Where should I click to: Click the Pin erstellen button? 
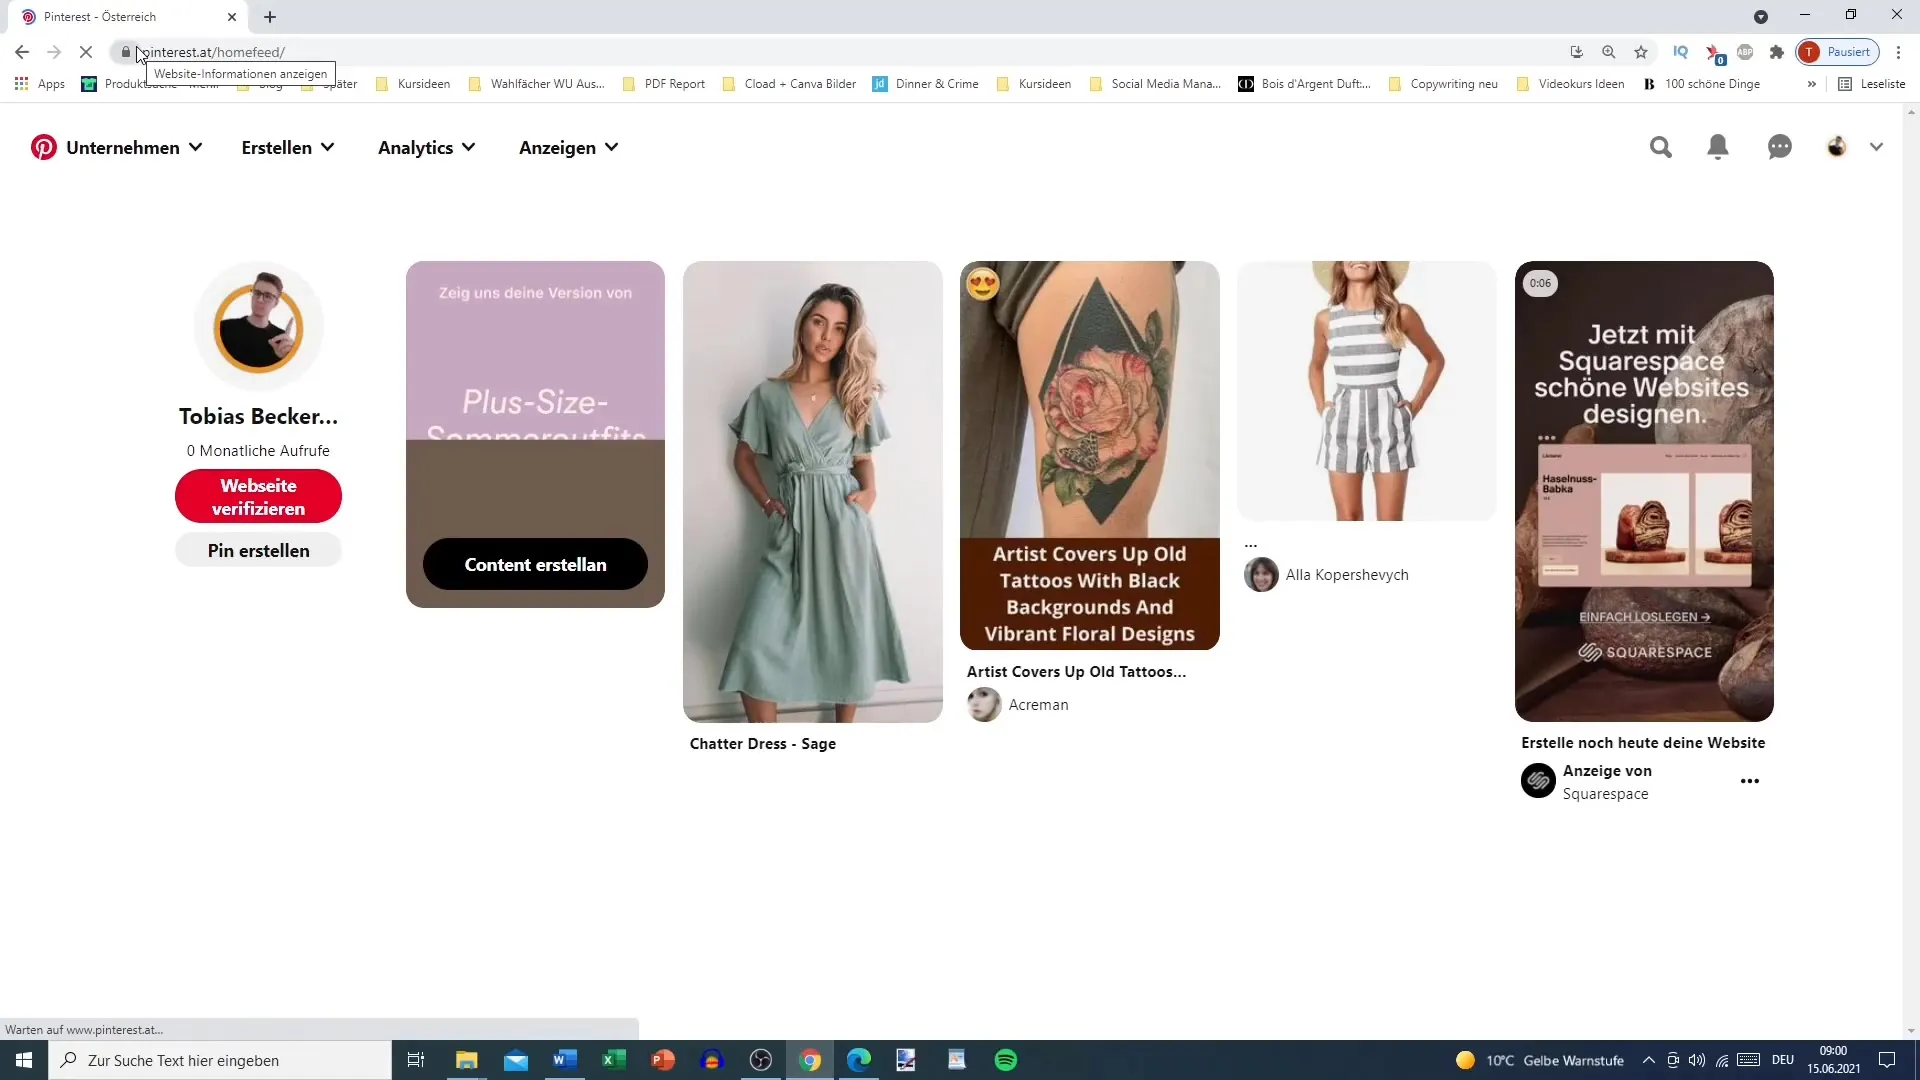(258, 550)
